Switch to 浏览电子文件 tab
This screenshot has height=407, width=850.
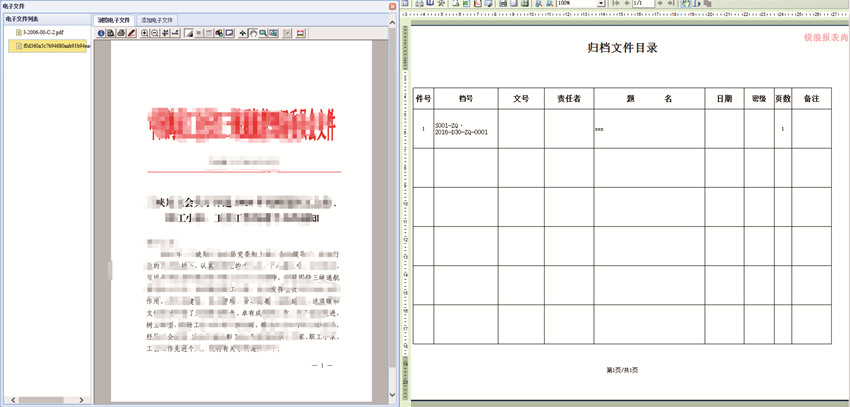(x=113, y=20)
